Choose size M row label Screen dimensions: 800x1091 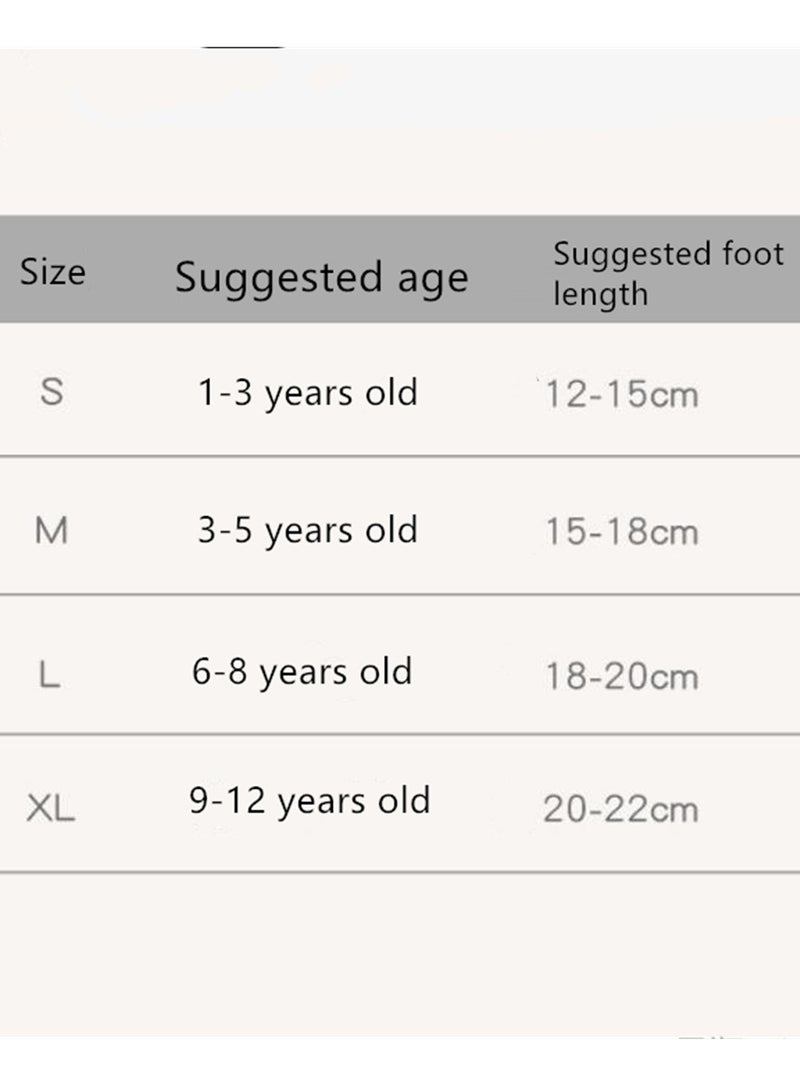click(x=51, y=531)
